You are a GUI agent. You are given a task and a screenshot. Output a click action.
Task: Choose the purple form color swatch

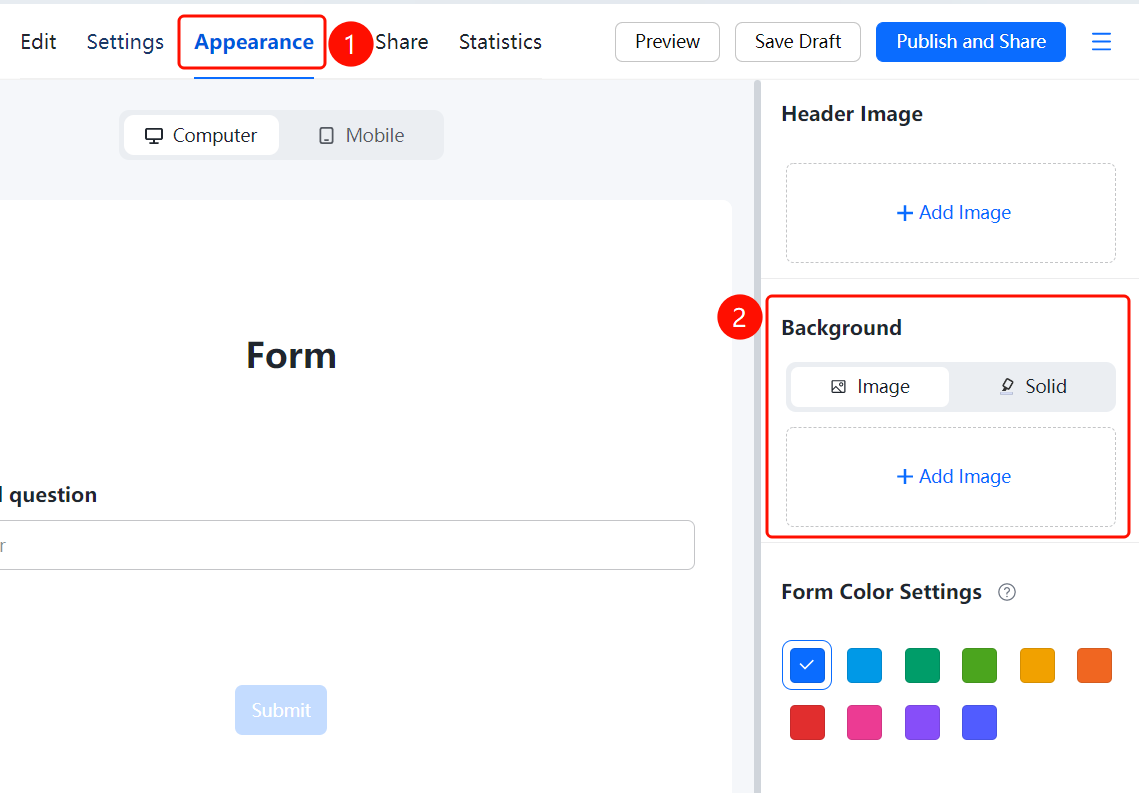point(922,723)
